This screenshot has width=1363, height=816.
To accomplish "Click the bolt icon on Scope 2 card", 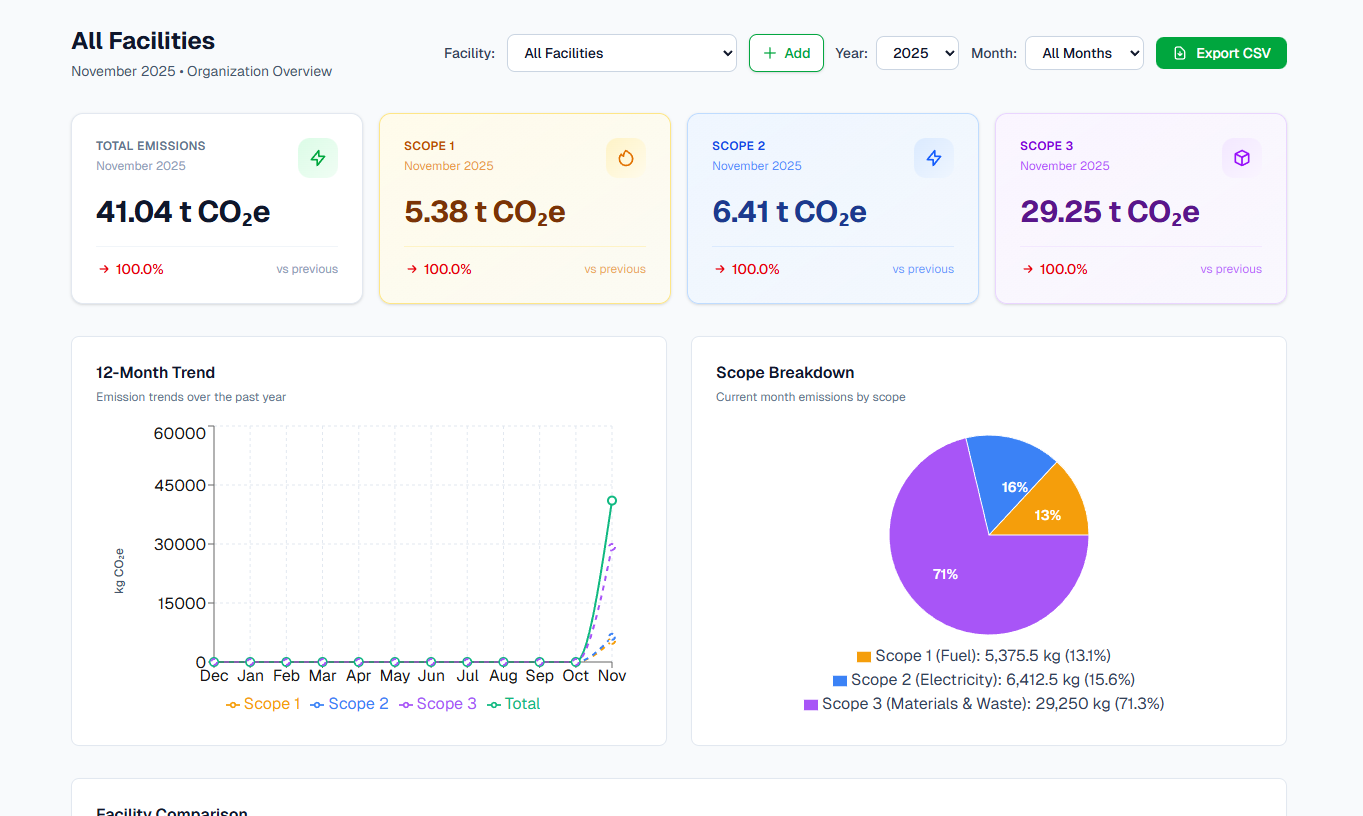I will 933,157.
